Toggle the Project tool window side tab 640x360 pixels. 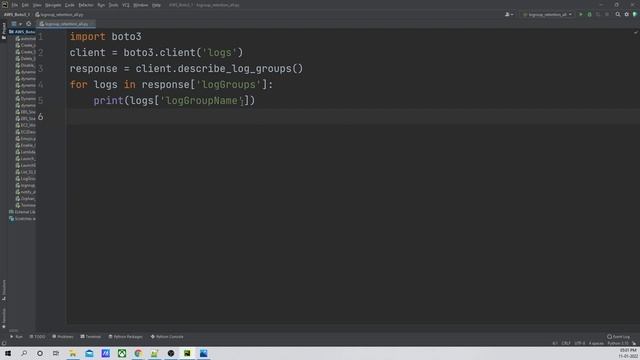pyautogui.click(x=4, y=31)
